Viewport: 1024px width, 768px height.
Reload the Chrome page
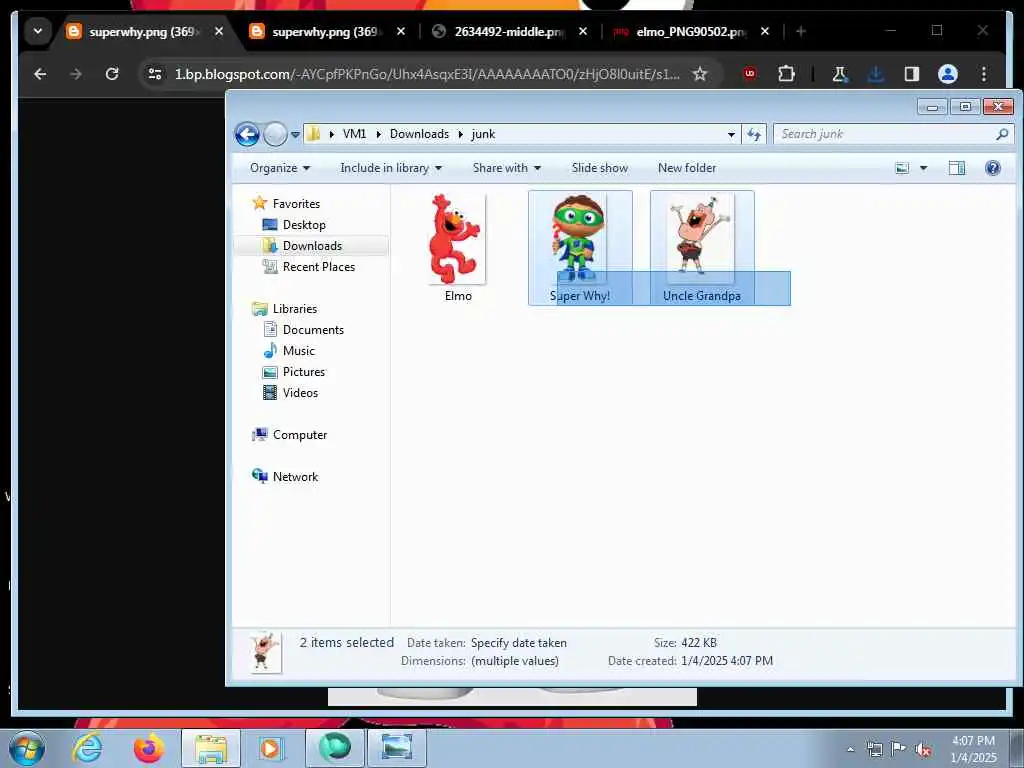click(x=112, y=74)
